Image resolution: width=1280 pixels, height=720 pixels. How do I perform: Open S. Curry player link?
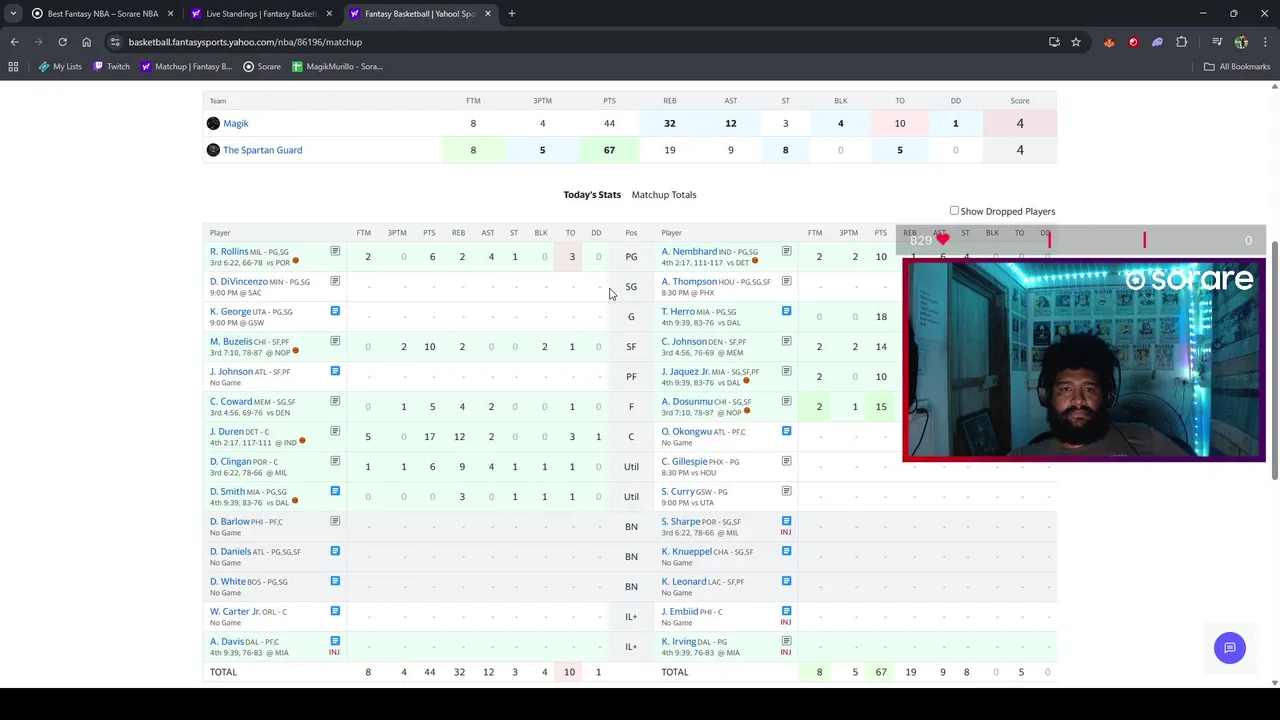(678, 491)
